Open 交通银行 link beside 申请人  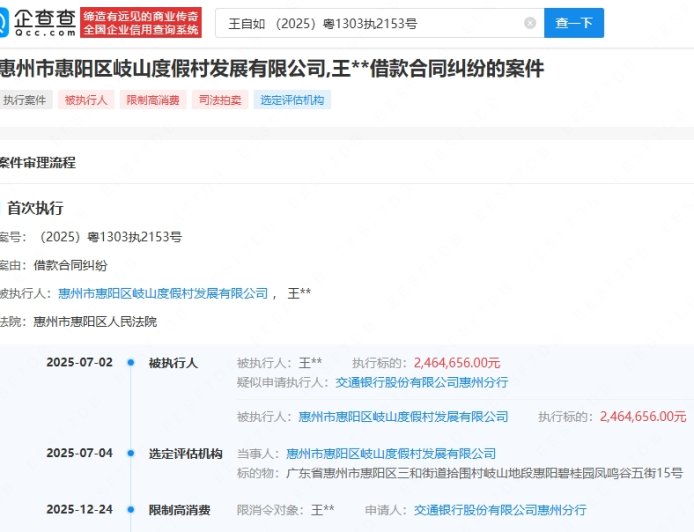click(500, 510)
